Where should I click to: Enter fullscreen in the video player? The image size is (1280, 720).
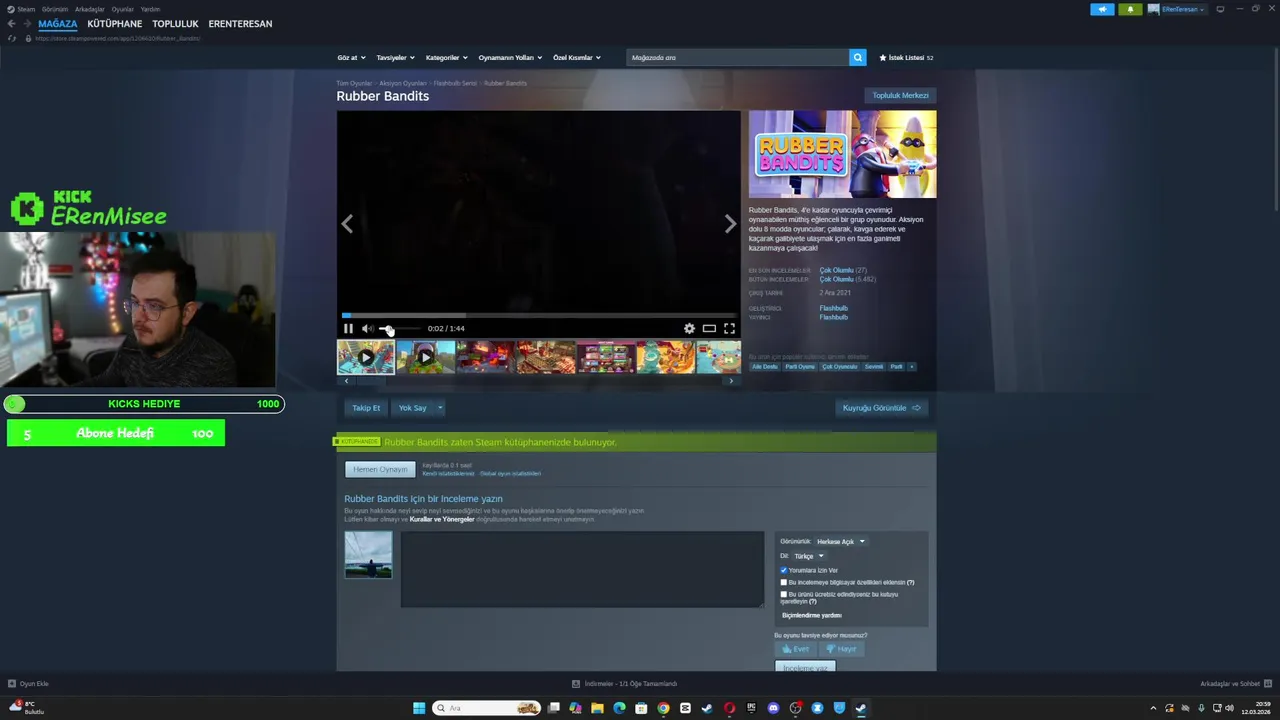[729, 328]
